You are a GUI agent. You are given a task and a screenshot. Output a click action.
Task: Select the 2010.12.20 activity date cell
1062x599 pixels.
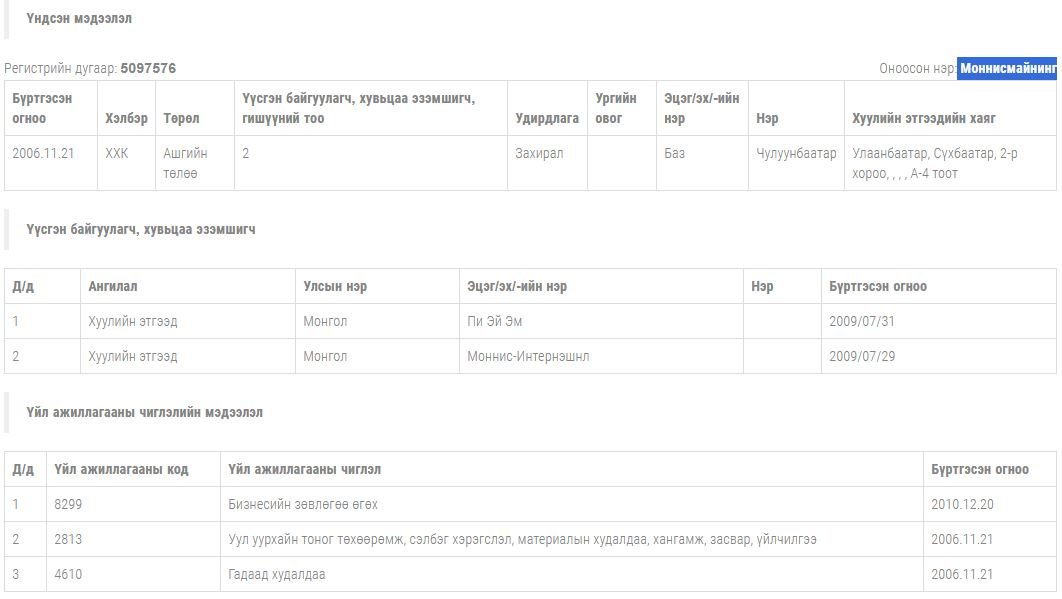pos(962,504)
